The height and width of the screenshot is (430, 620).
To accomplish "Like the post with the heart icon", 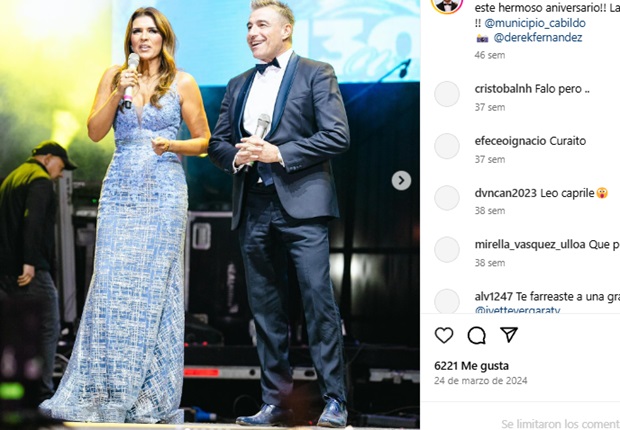I will pyautogui.click(x=444, y=335).
